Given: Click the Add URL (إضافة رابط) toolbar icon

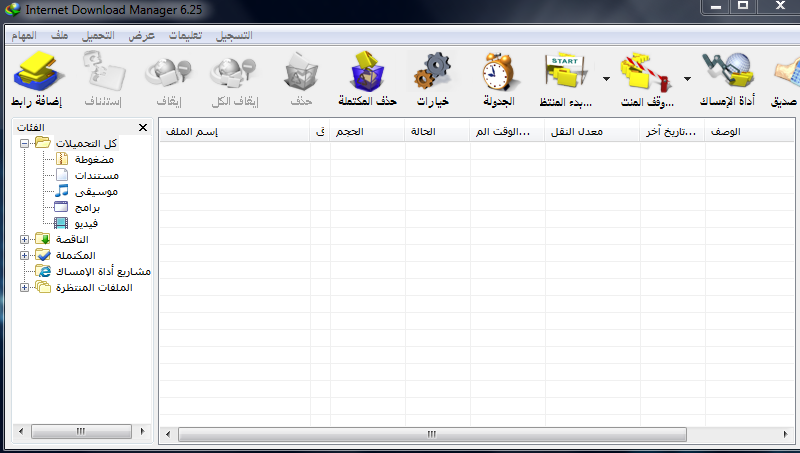Looking at the screenshot, I should click(x=39, y=71).
